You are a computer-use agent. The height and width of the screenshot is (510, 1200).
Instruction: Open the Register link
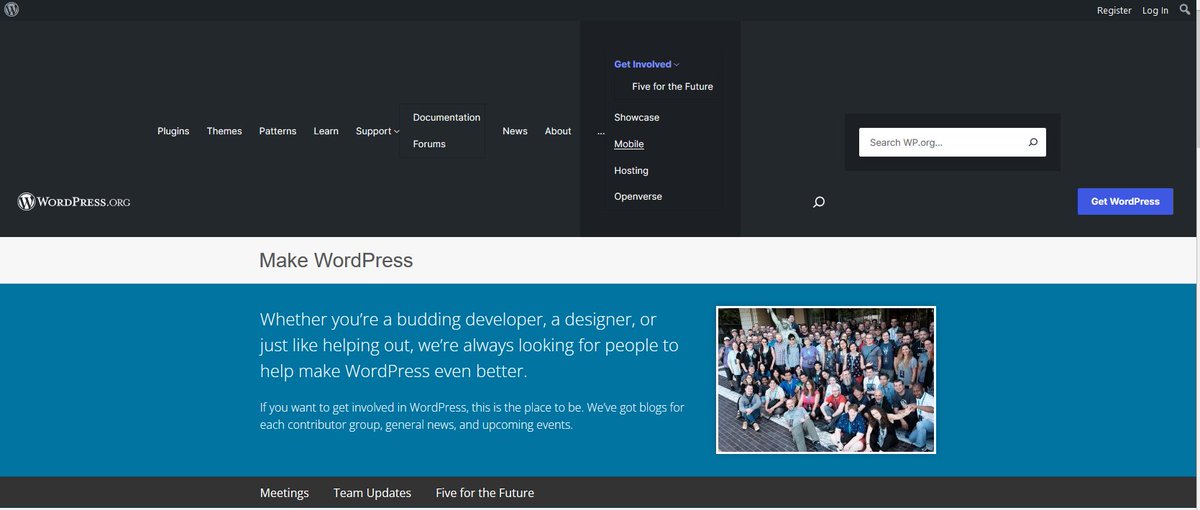(x=1114, y=10)
